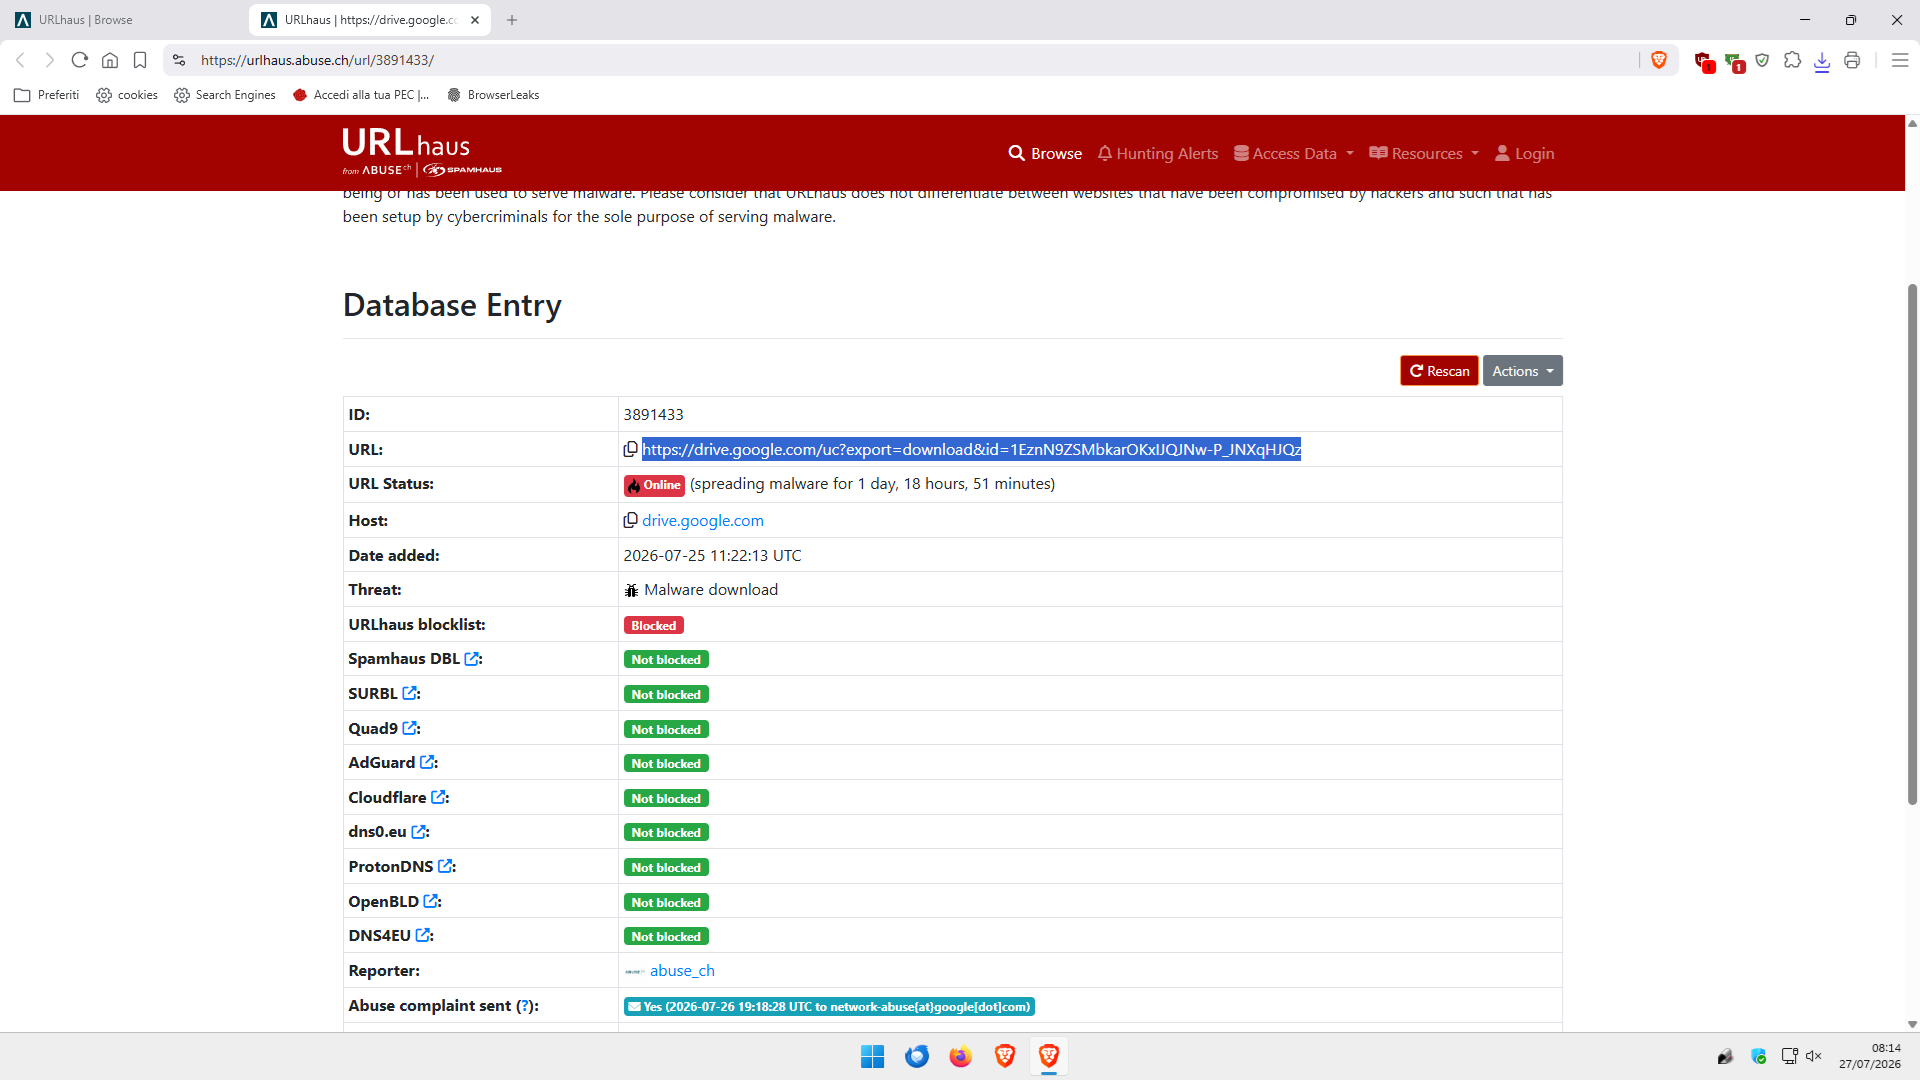The height and width of the screenshot is (1080, 1920).
Task: Click the Brave Shields lion icon
Action: point(1659,60)
